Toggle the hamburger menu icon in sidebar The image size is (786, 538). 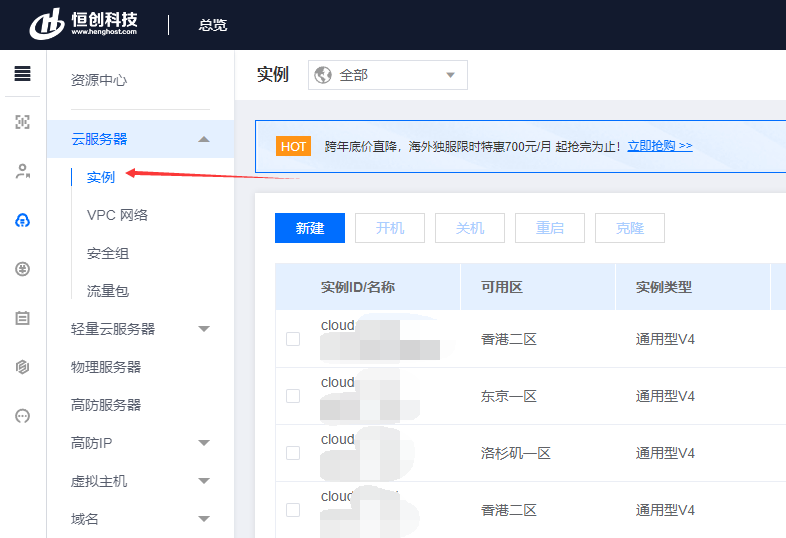point(23,74)
